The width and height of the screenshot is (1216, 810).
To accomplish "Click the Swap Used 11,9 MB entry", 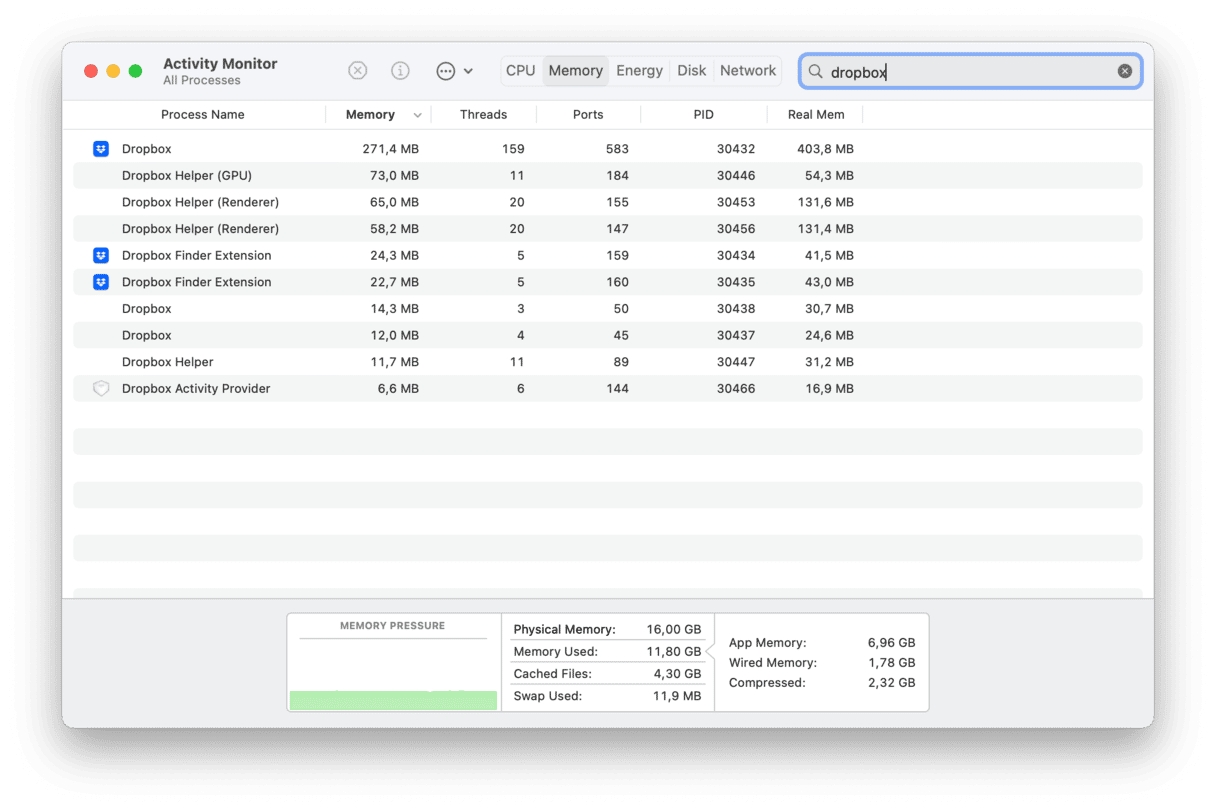I will [x=607, y=696].
